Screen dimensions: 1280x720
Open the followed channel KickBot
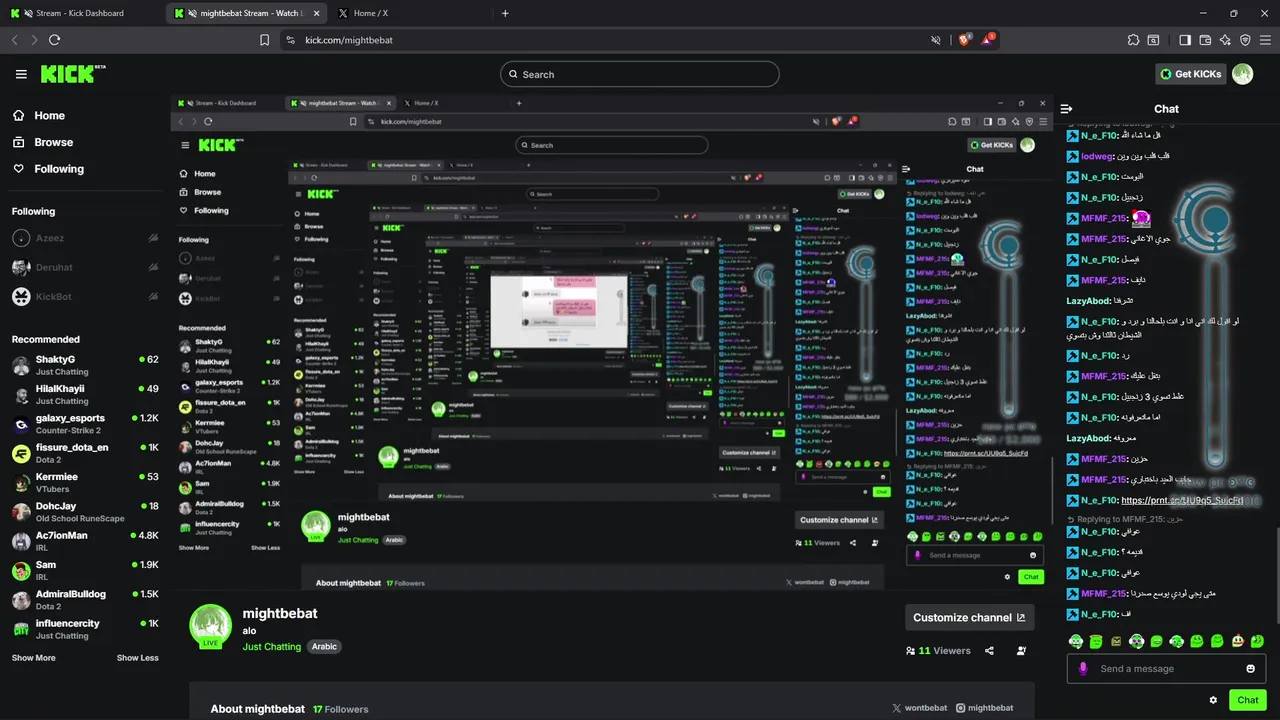click(85, 297)
